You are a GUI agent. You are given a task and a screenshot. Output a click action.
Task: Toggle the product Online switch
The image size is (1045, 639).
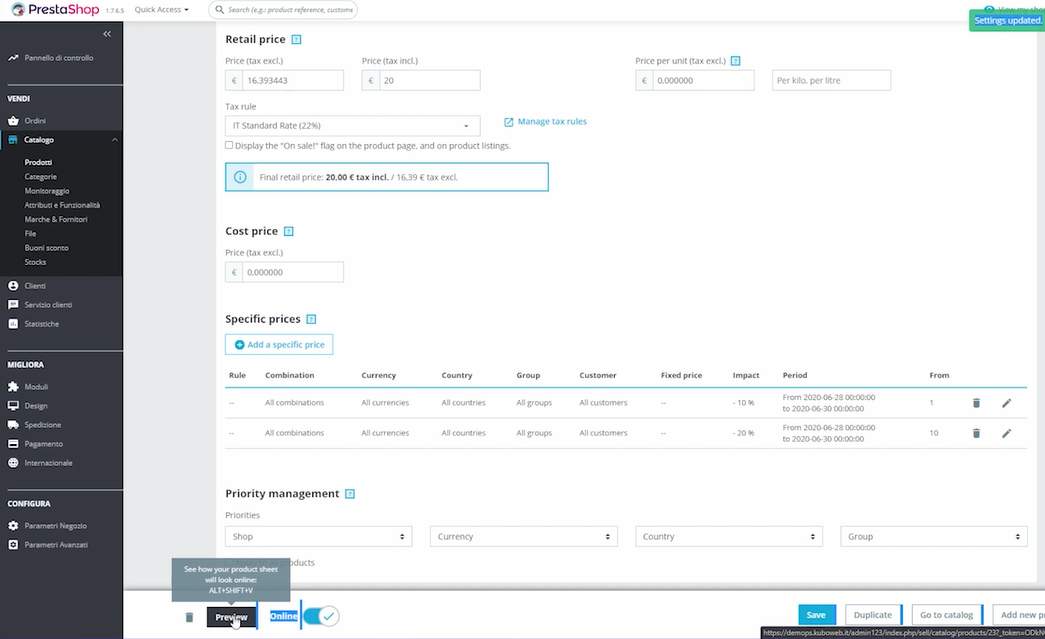pos(320,616)
